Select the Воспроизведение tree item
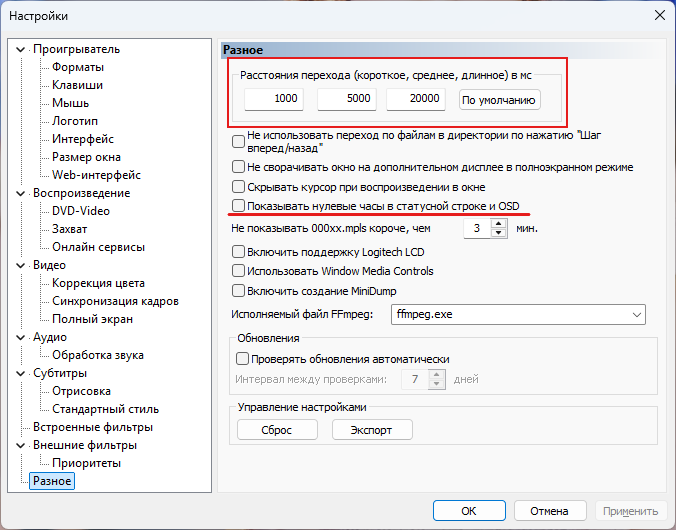 click(x=81, y=193)
